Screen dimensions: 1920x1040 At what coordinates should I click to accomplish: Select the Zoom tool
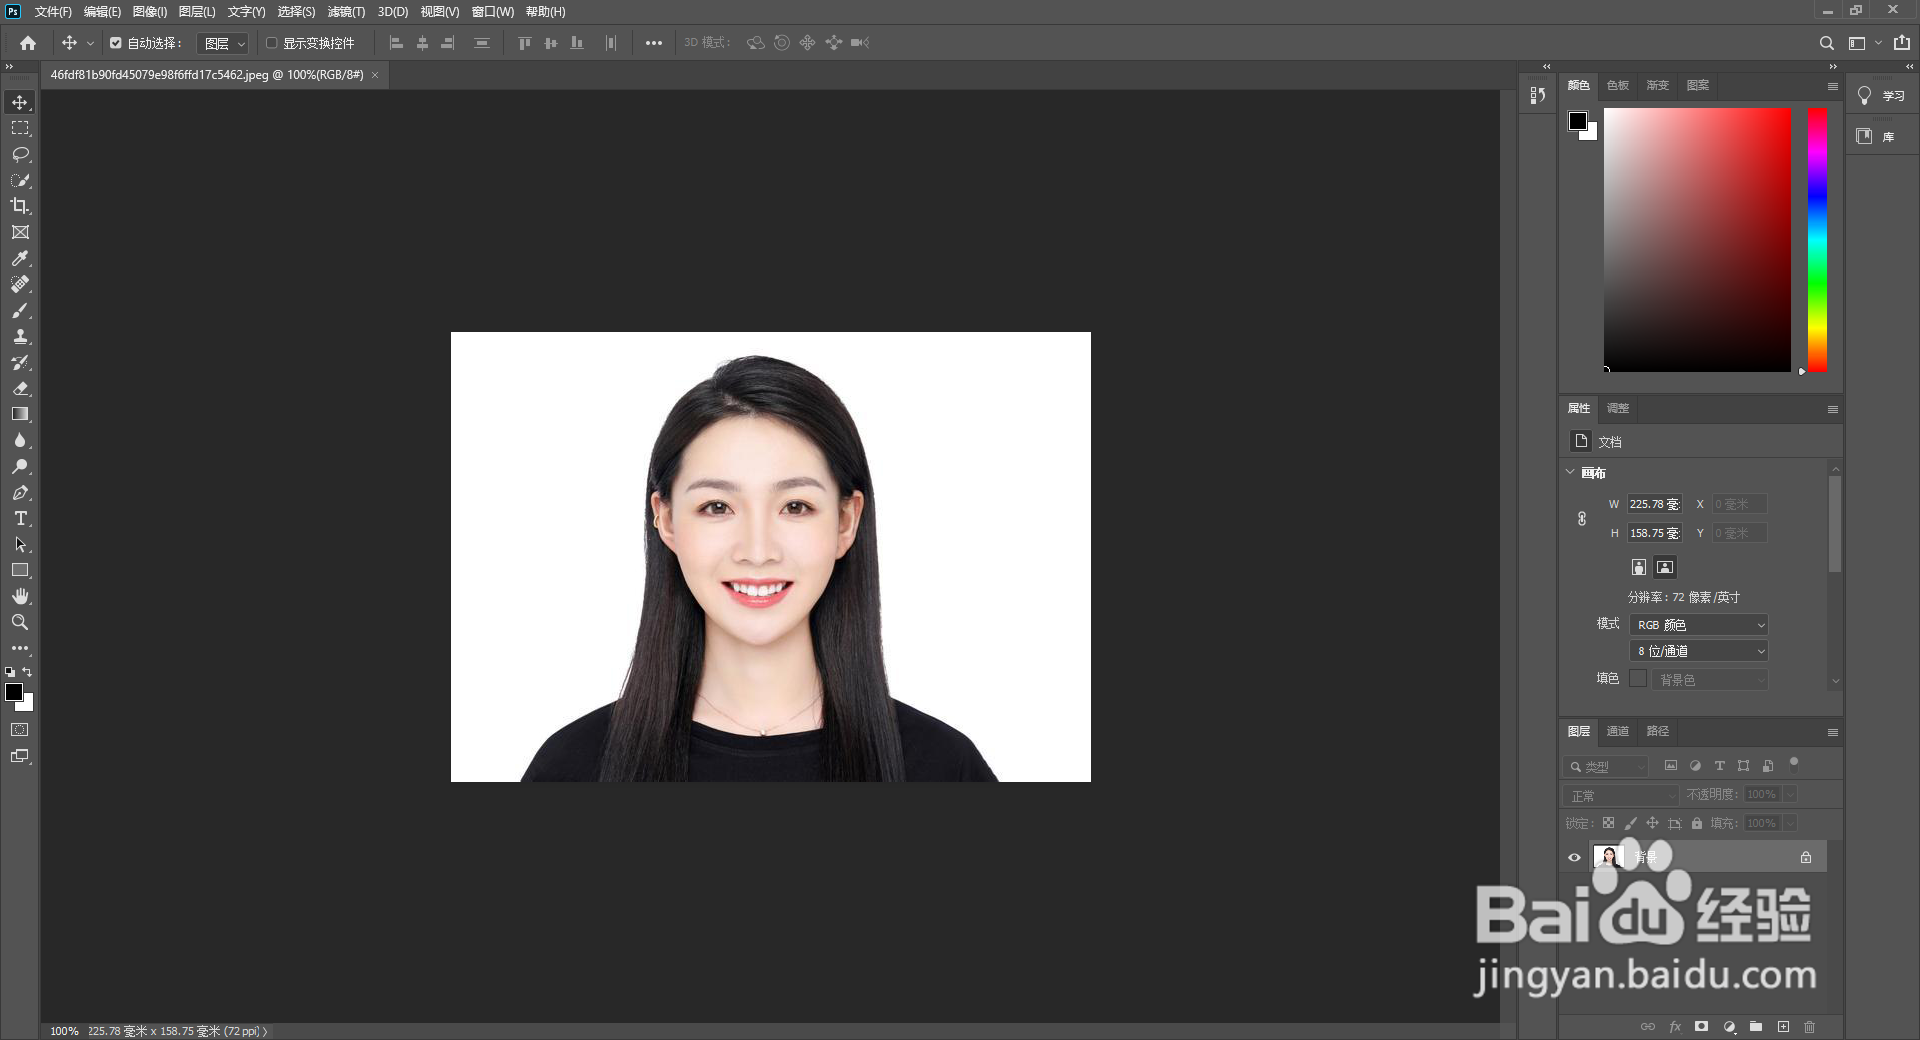[x=20, y=621]
